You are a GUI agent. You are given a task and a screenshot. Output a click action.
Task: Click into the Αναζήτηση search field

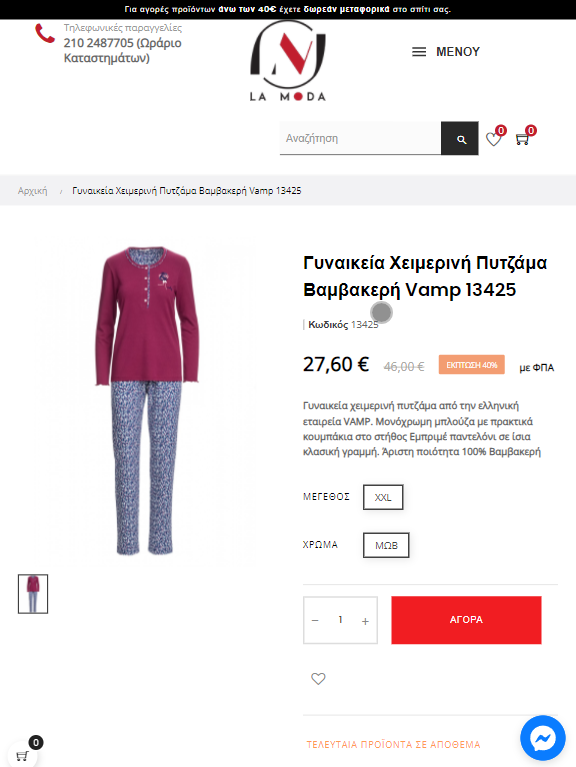(360, 138)
